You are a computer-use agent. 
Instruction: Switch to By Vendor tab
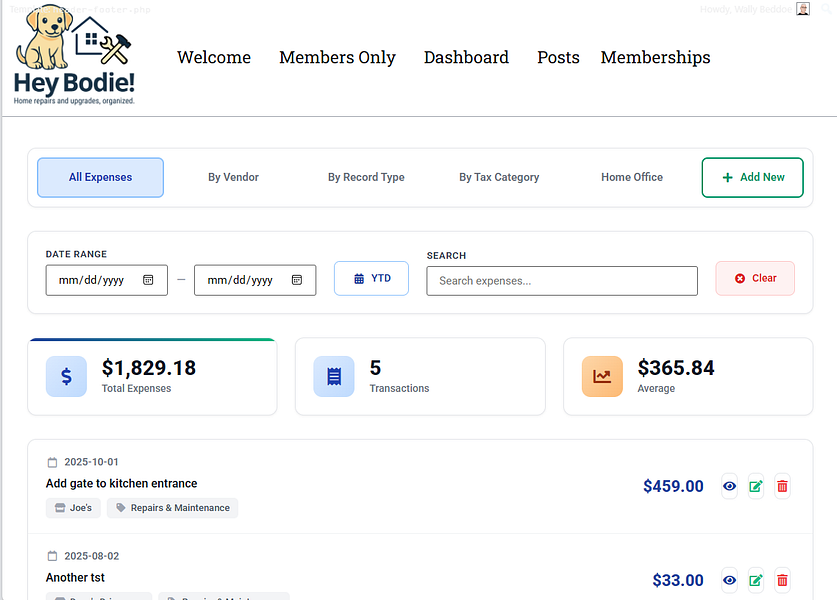[x=233, y=177]
